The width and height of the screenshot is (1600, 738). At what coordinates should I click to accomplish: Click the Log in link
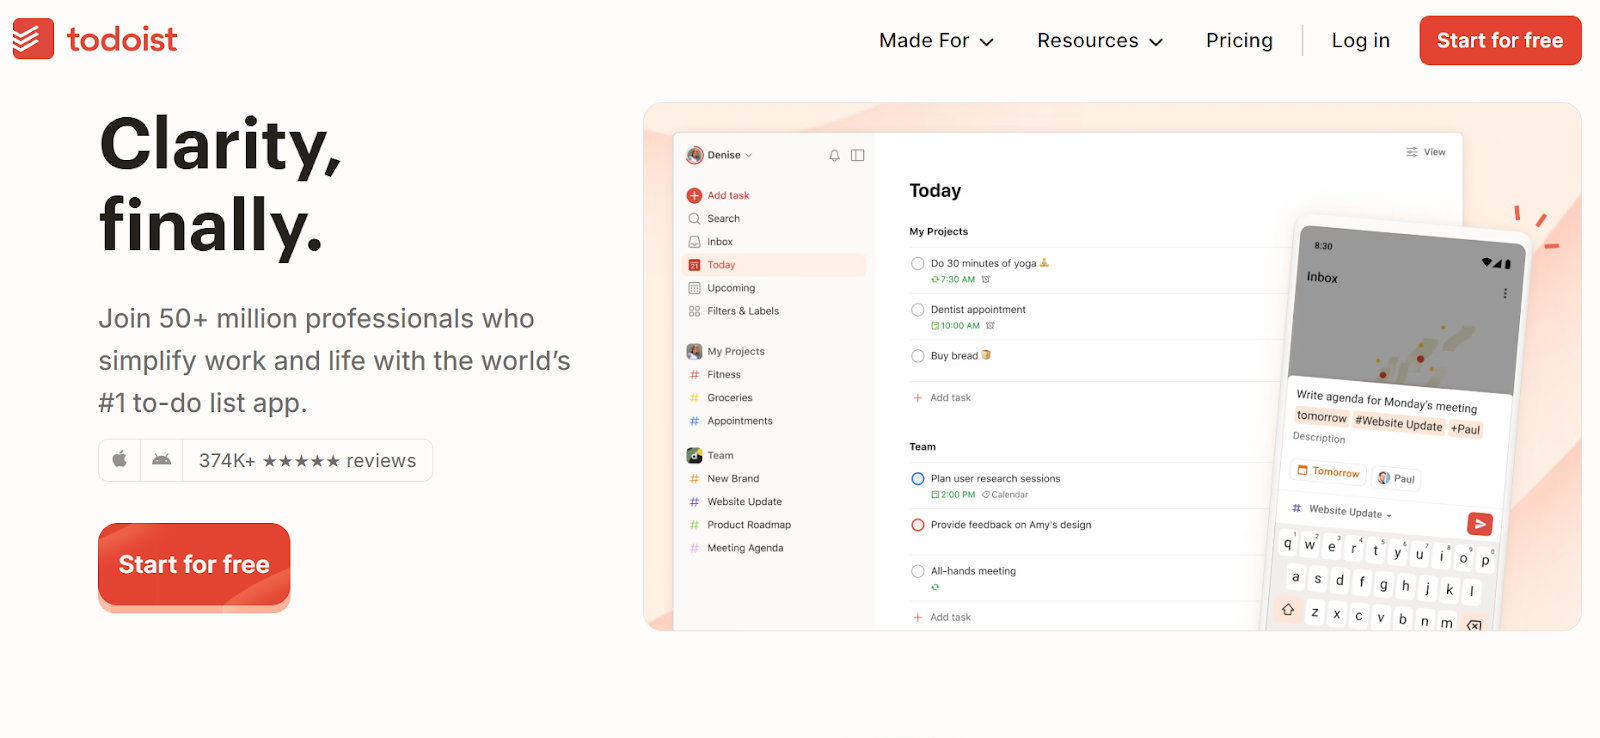pyautogui.click(x=1360, y=41)
